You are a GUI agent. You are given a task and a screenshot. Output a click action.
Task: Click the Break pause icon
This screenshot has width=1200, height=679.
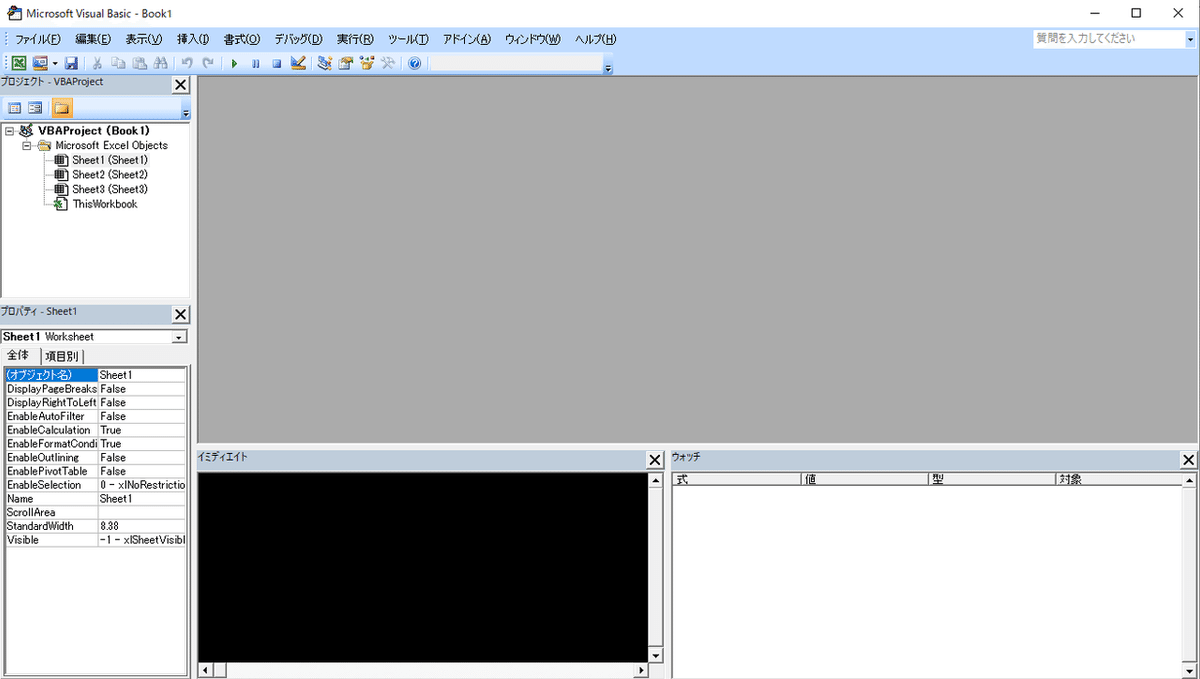click(x=256, y=63)
